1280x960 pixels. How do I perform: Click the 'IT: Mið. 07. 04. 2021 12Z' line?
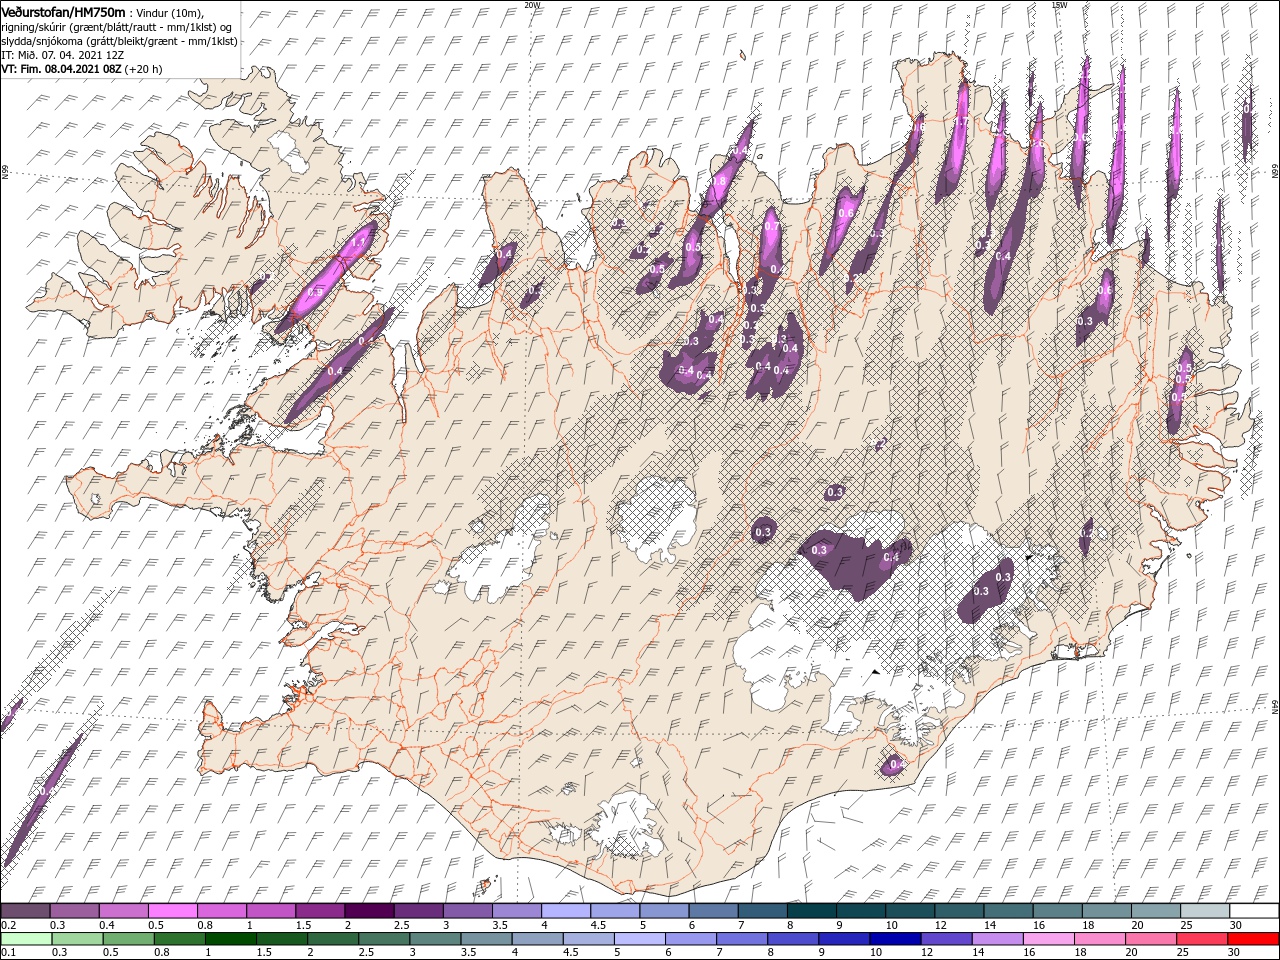point(64,55)
